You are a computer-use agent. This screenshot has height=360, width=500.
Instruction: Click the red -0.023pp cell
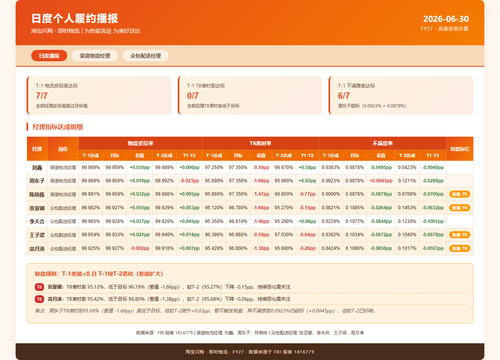click(x=189, y=181)
